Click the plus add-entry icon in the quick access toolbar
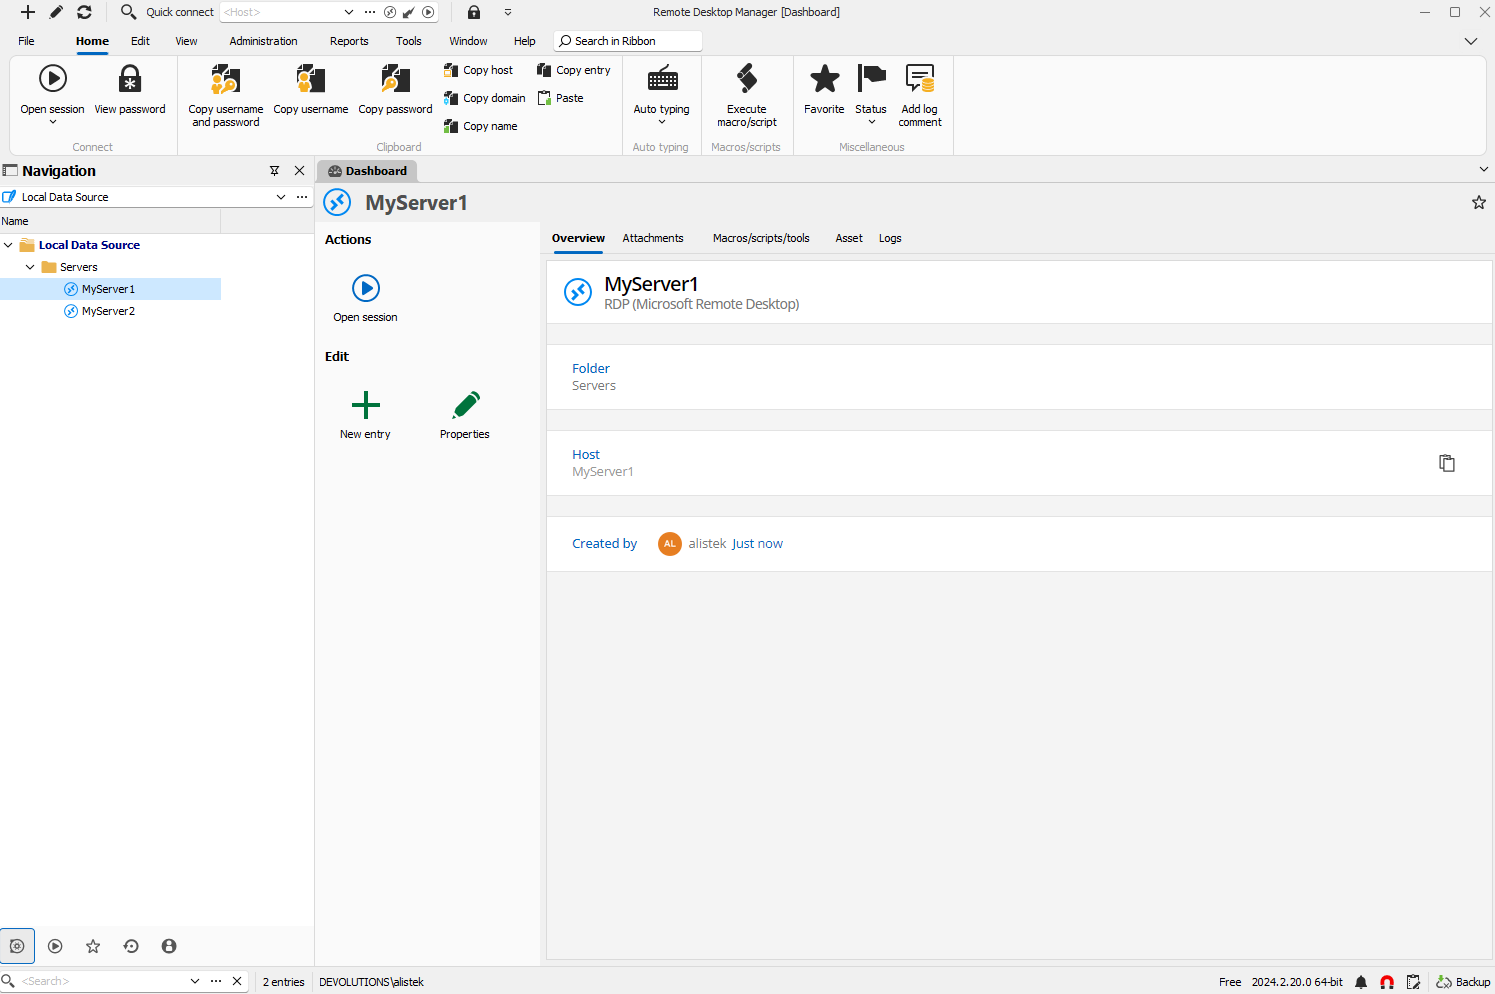 click(x=28, y=12)
